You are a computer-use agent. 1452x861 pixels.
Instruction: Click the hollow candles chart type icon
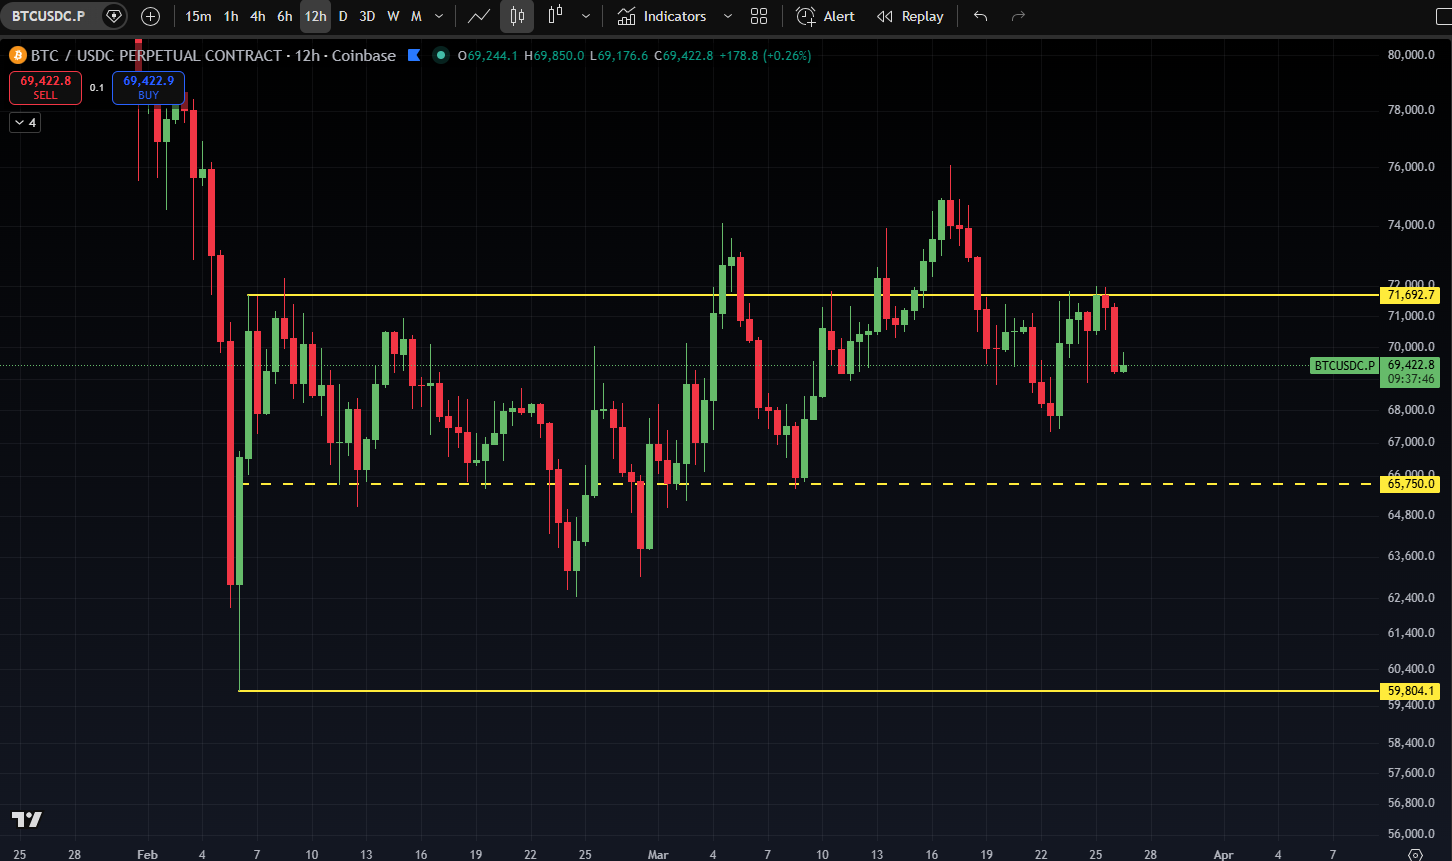(555, 16)
